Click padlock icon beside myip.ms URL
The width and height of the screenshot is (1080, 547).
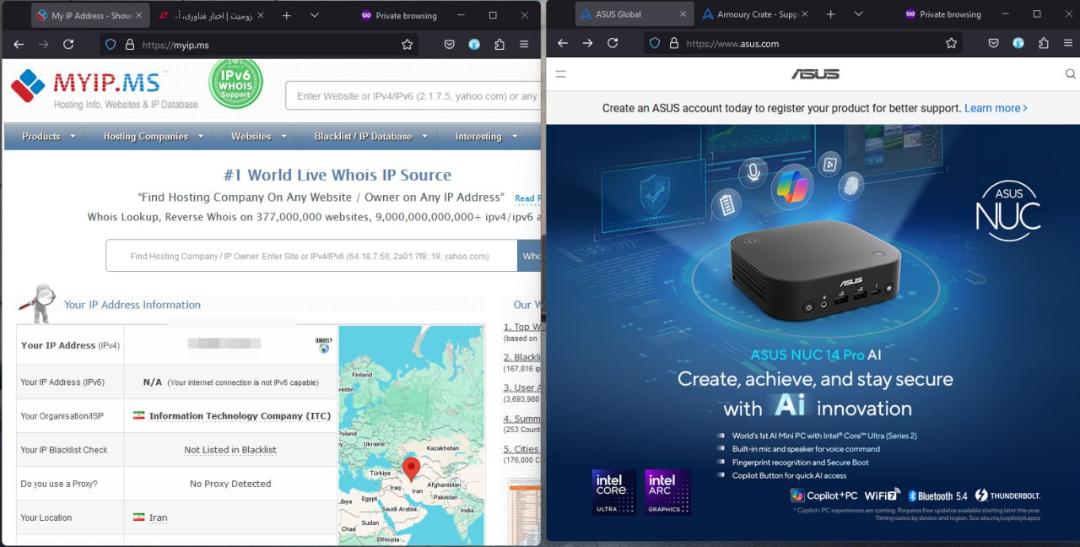(129, 44)
